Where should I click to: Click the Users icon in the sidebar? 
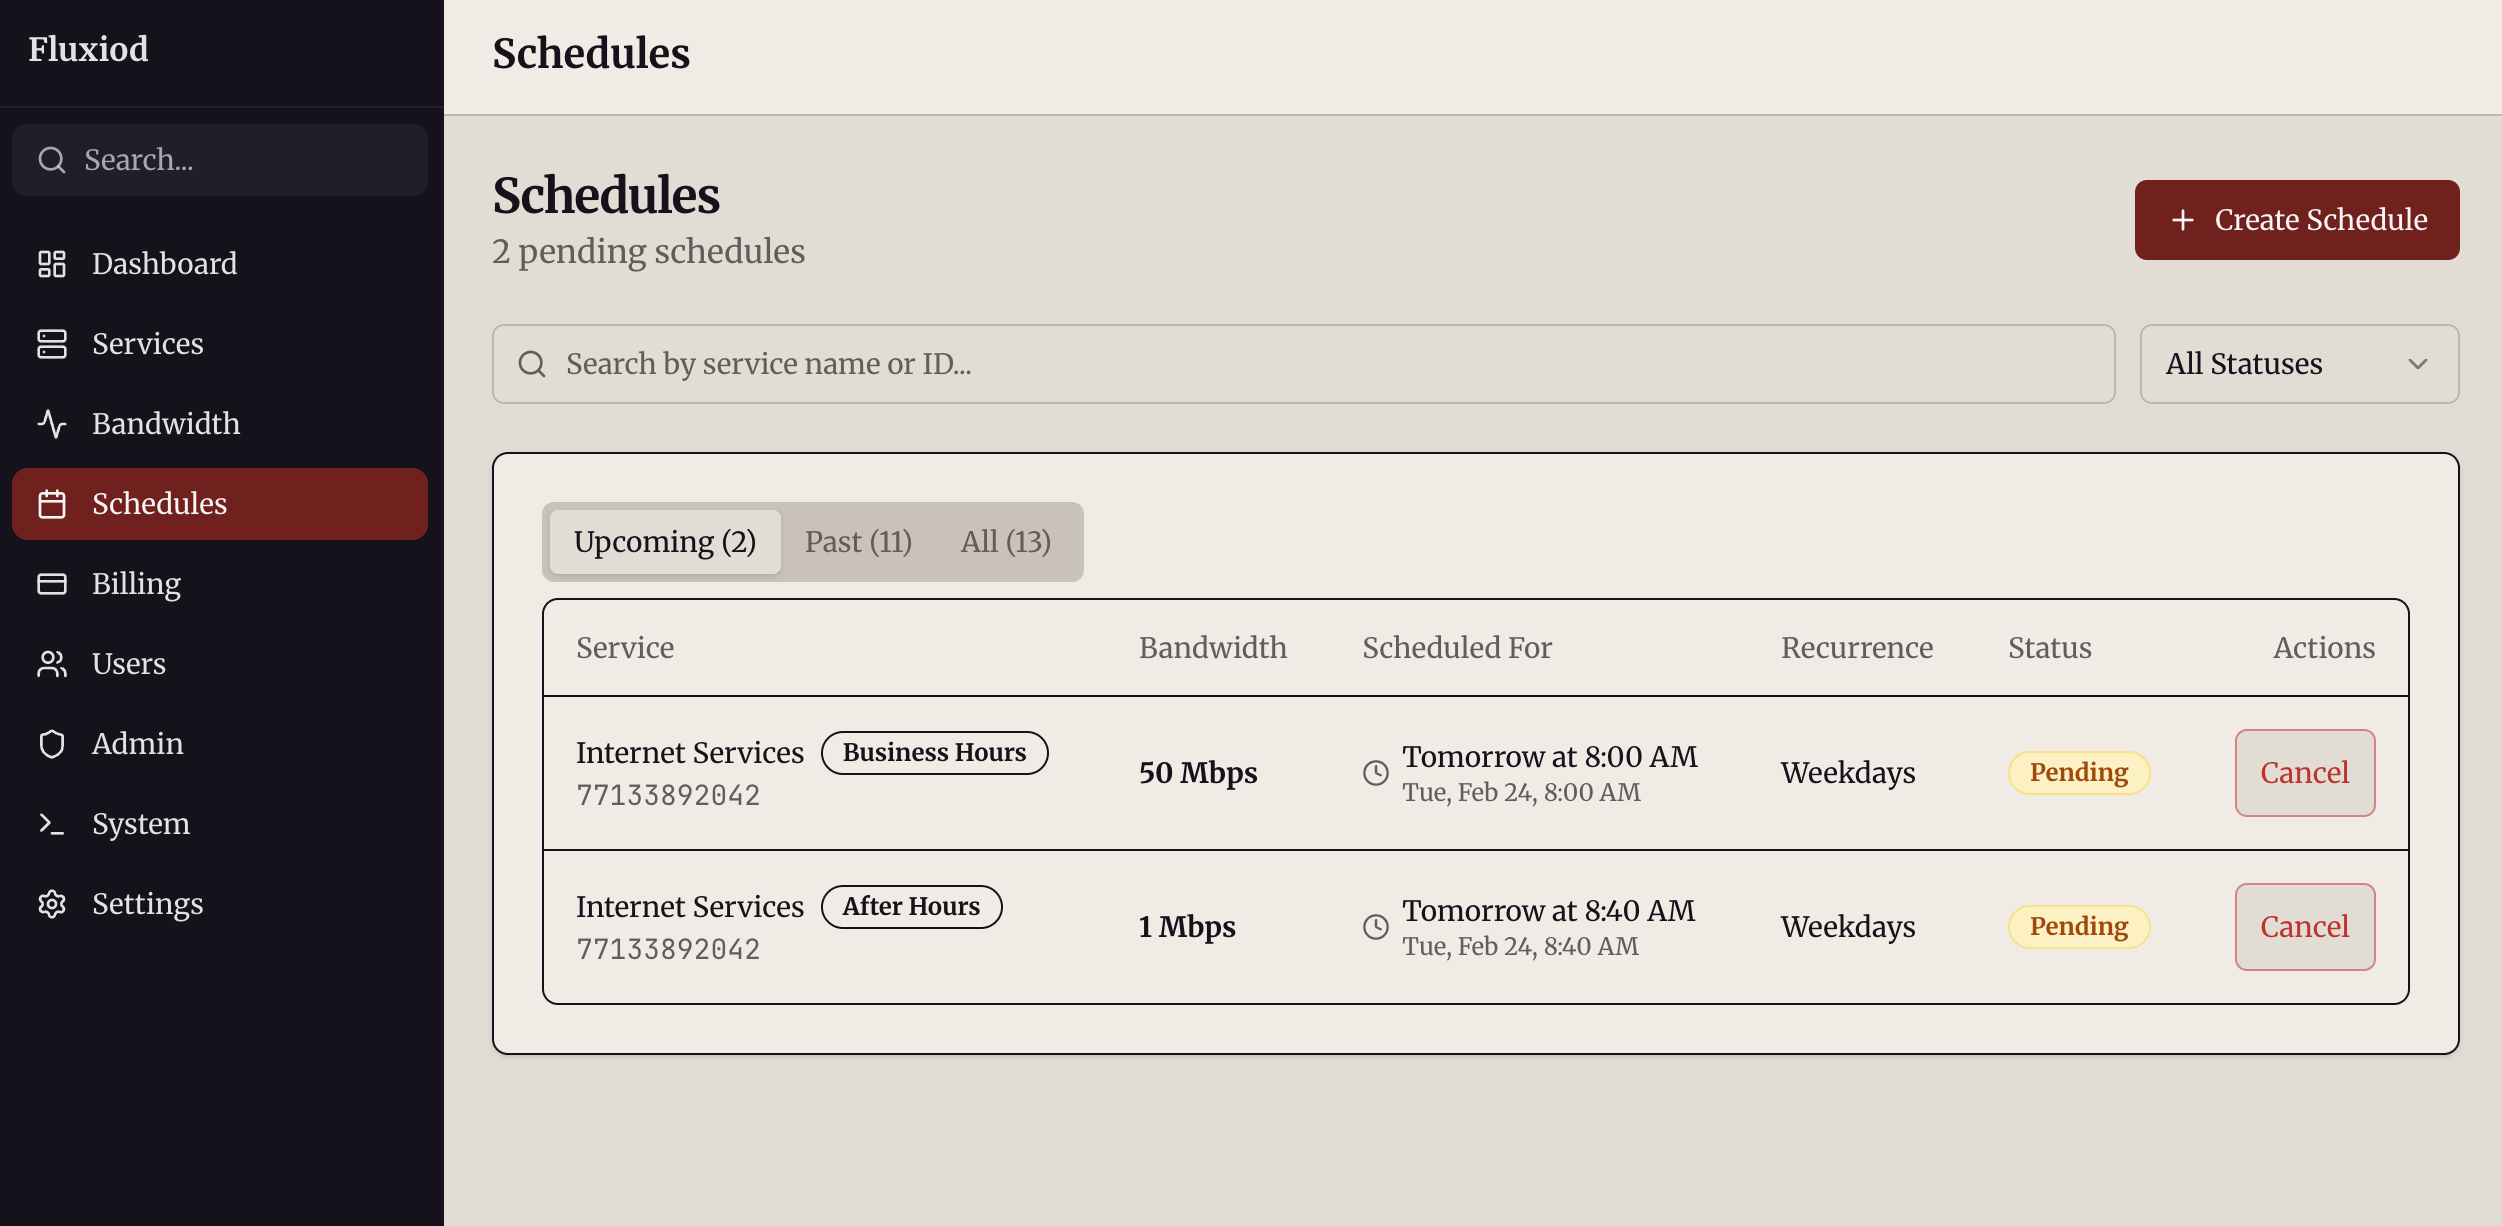52,663
